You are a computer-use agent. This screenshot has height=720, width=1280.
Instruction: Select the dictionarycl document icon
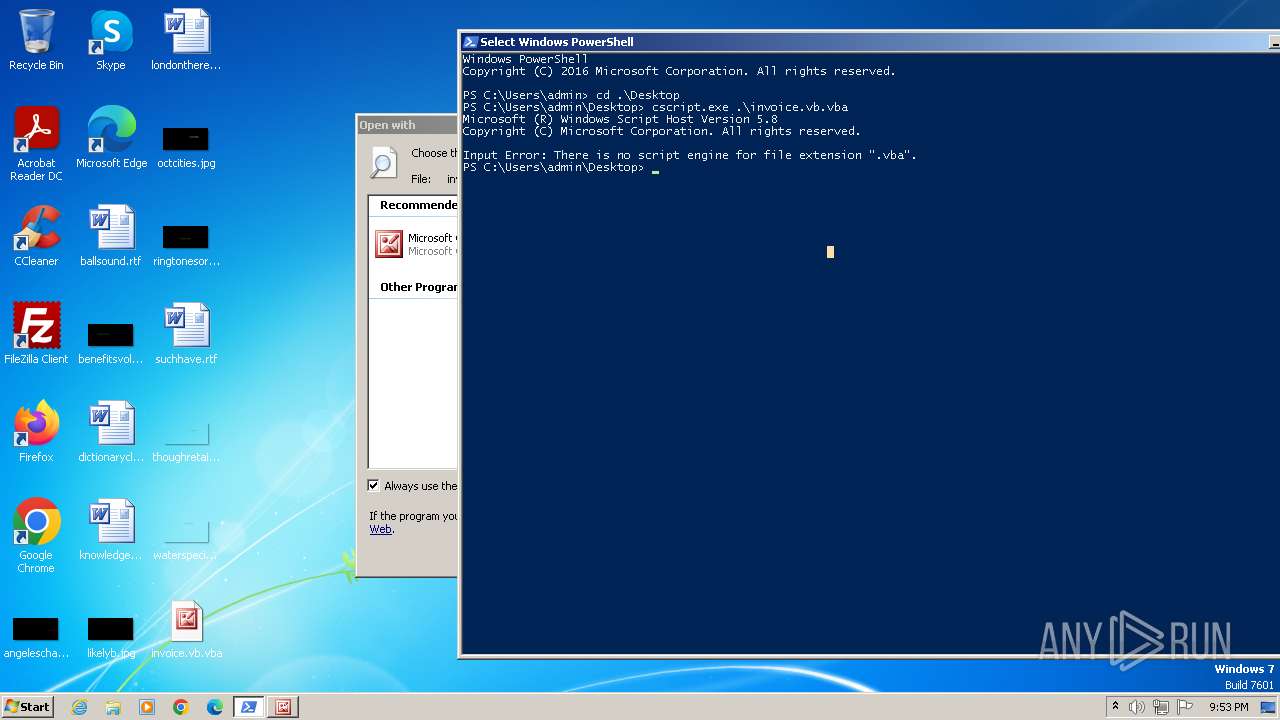point(111,432)
